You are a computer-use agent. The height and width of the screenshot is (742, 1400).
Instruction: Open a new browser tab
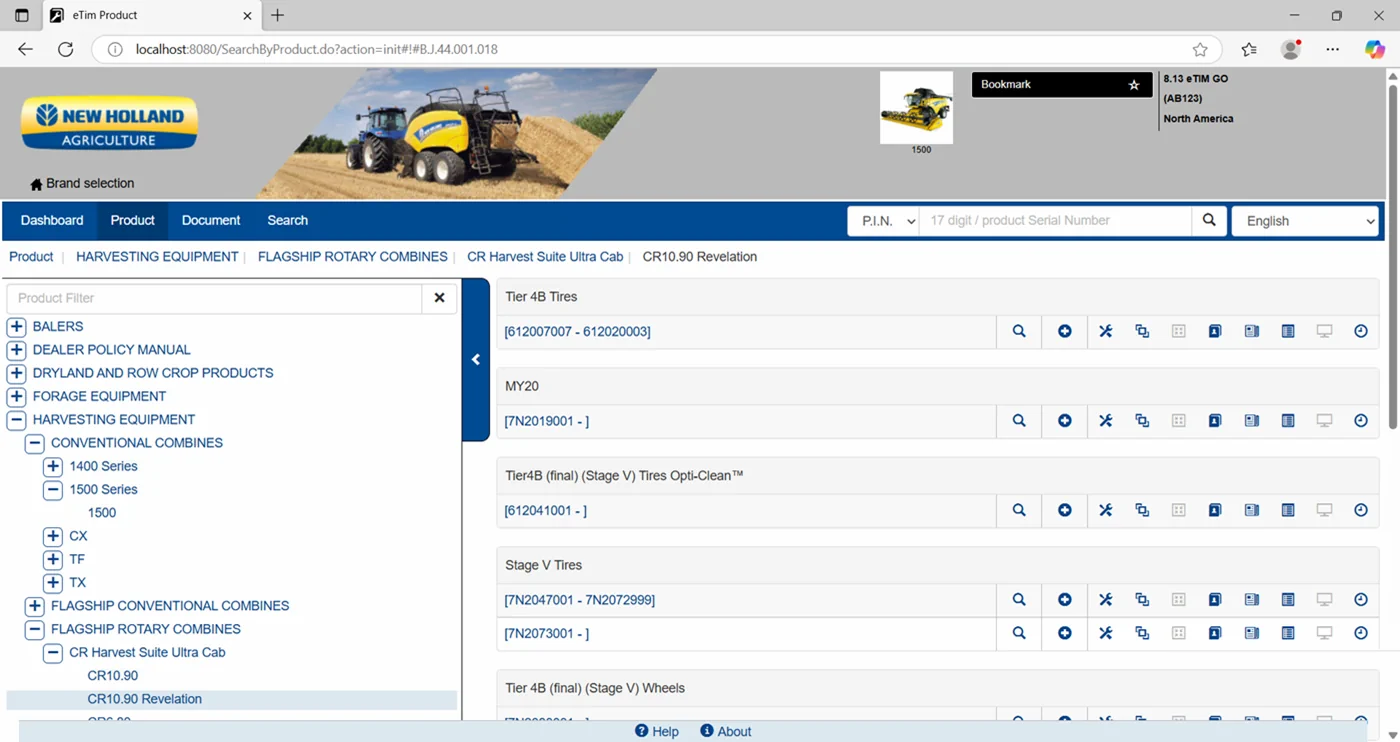point(278,15)
